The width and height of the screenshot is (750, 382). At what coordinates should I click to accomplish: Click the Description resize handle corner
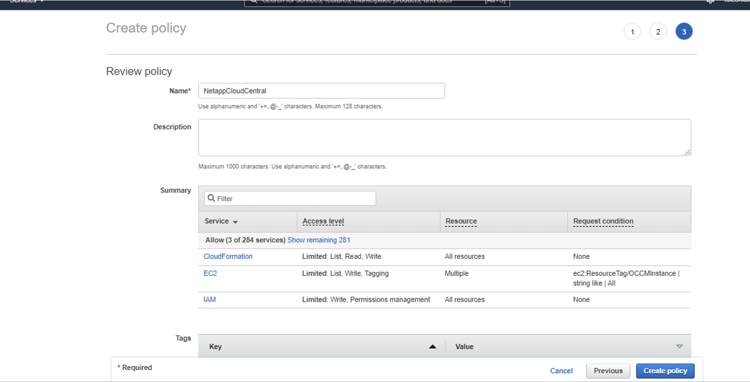point(687,152)
